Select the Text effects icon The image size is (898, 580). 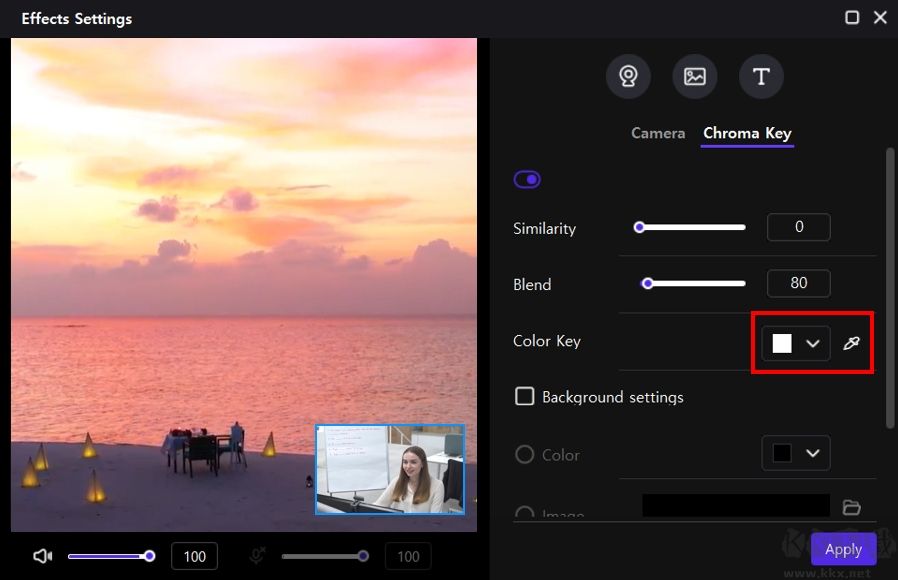(x=761, y=76)
